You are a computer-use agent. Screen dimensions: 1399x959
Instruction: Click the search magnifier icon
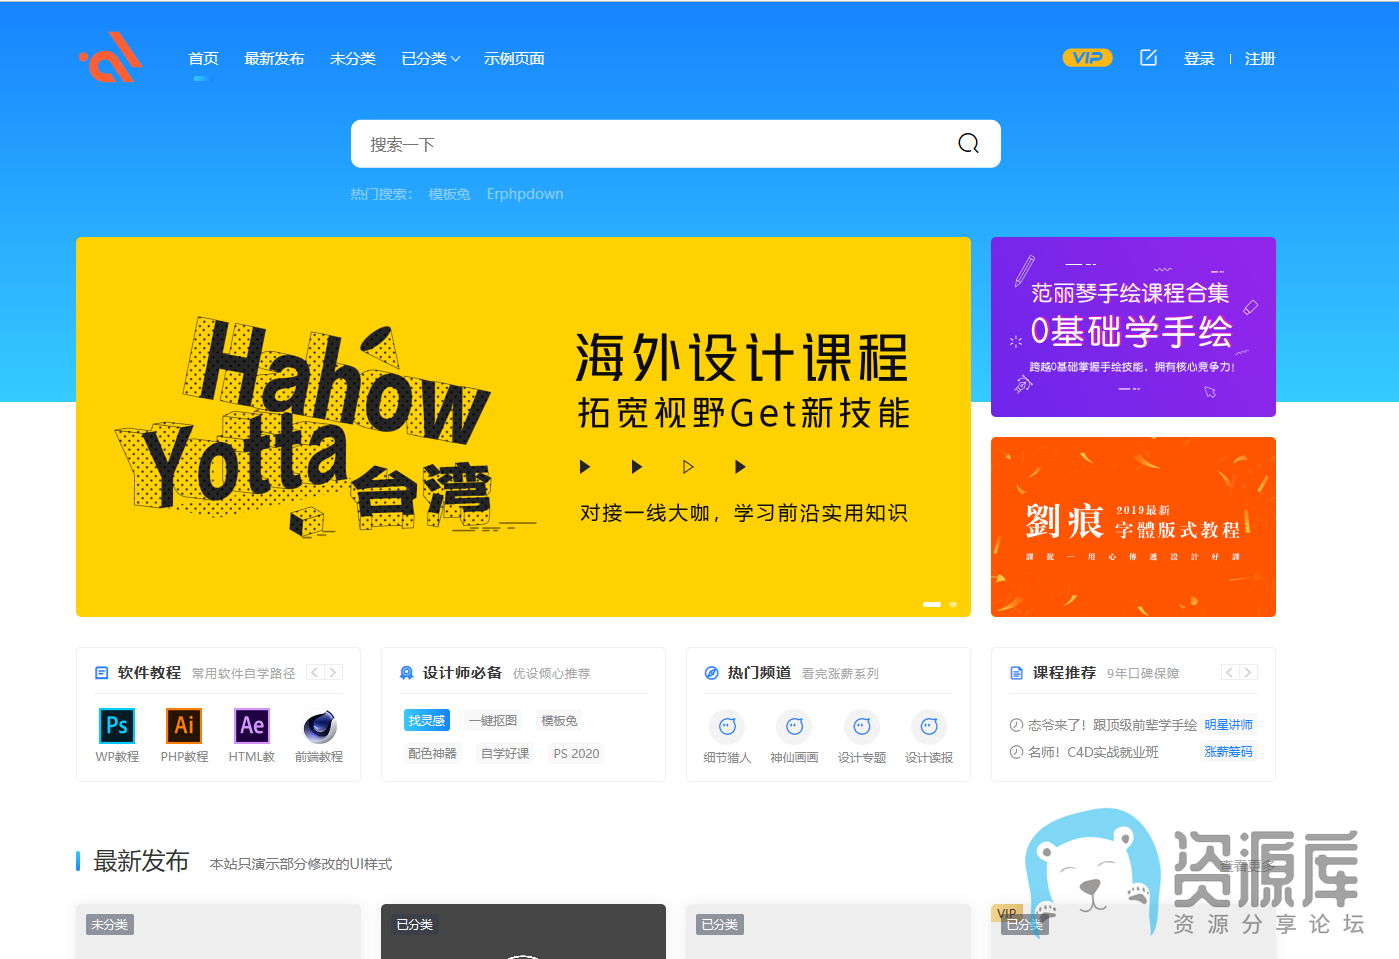(968, 144)
